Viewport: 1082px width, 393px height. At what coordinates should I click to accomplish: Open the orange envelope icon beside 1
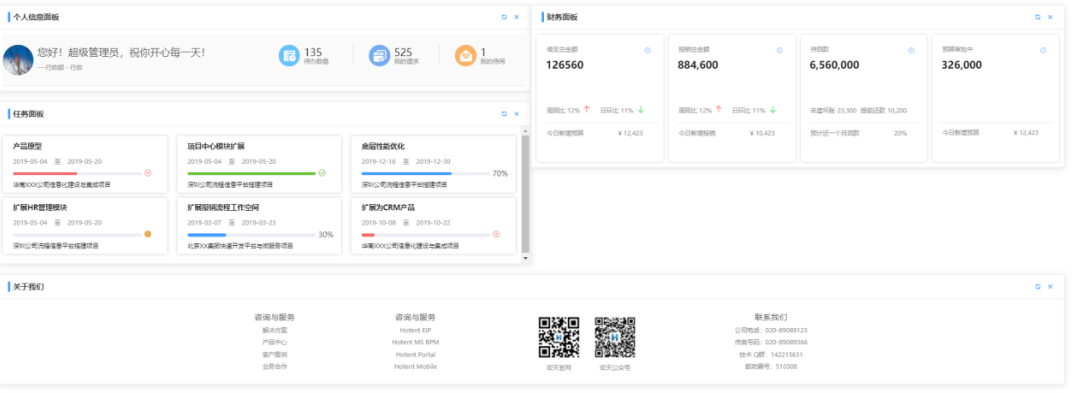pos(466,56)
